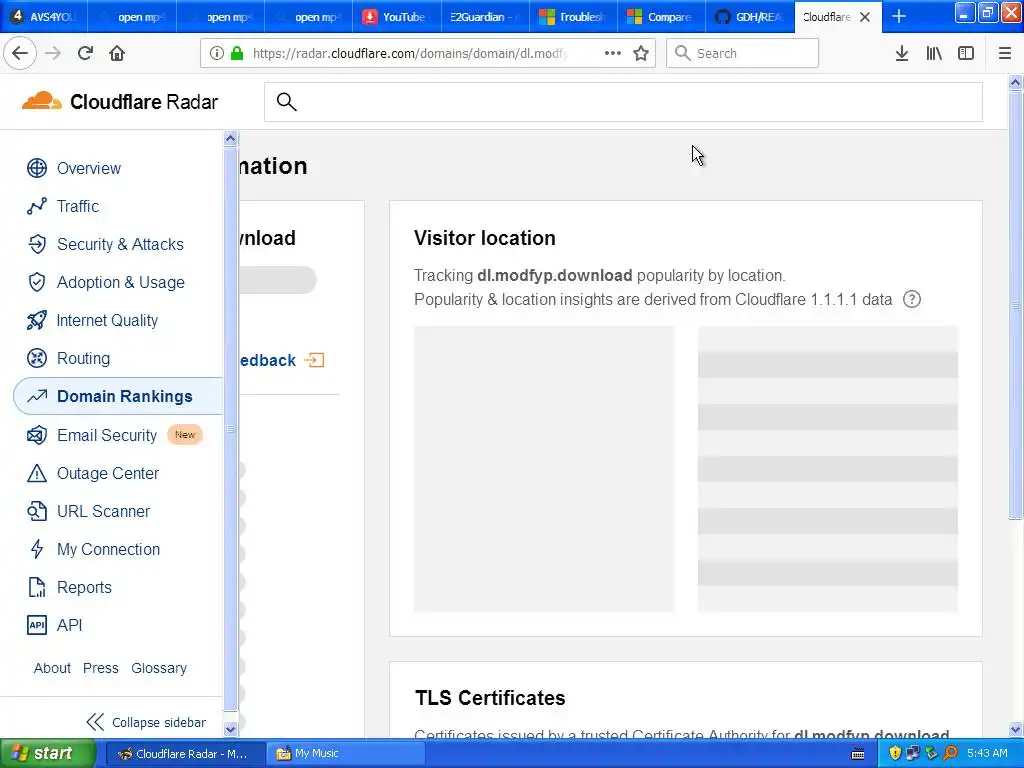Open the Glossary link
Image resolution: width=1024 pixels, height=768 pixels.
click(159, 668)
